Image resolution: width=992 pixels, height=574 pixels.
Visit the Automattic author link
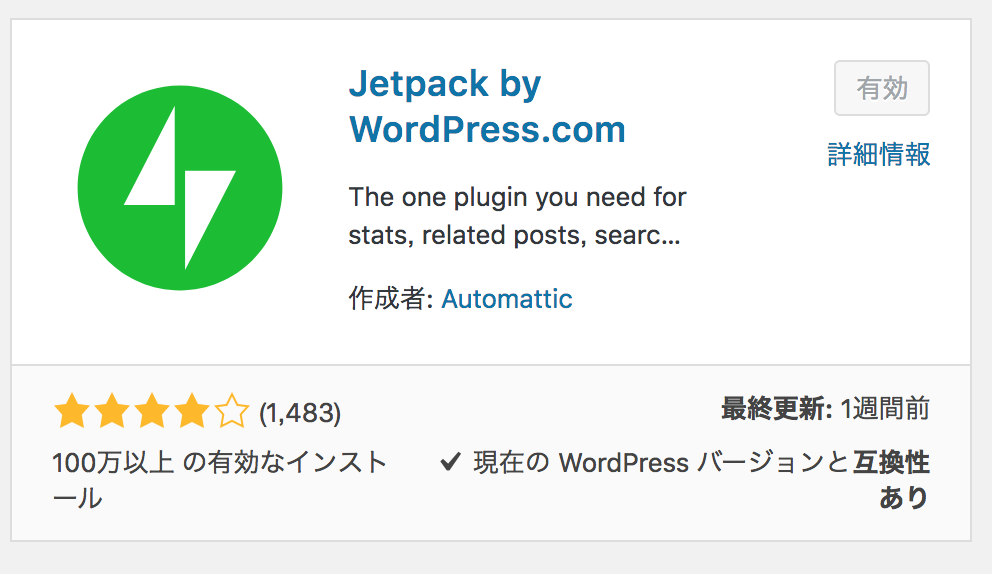coord(507,299)
